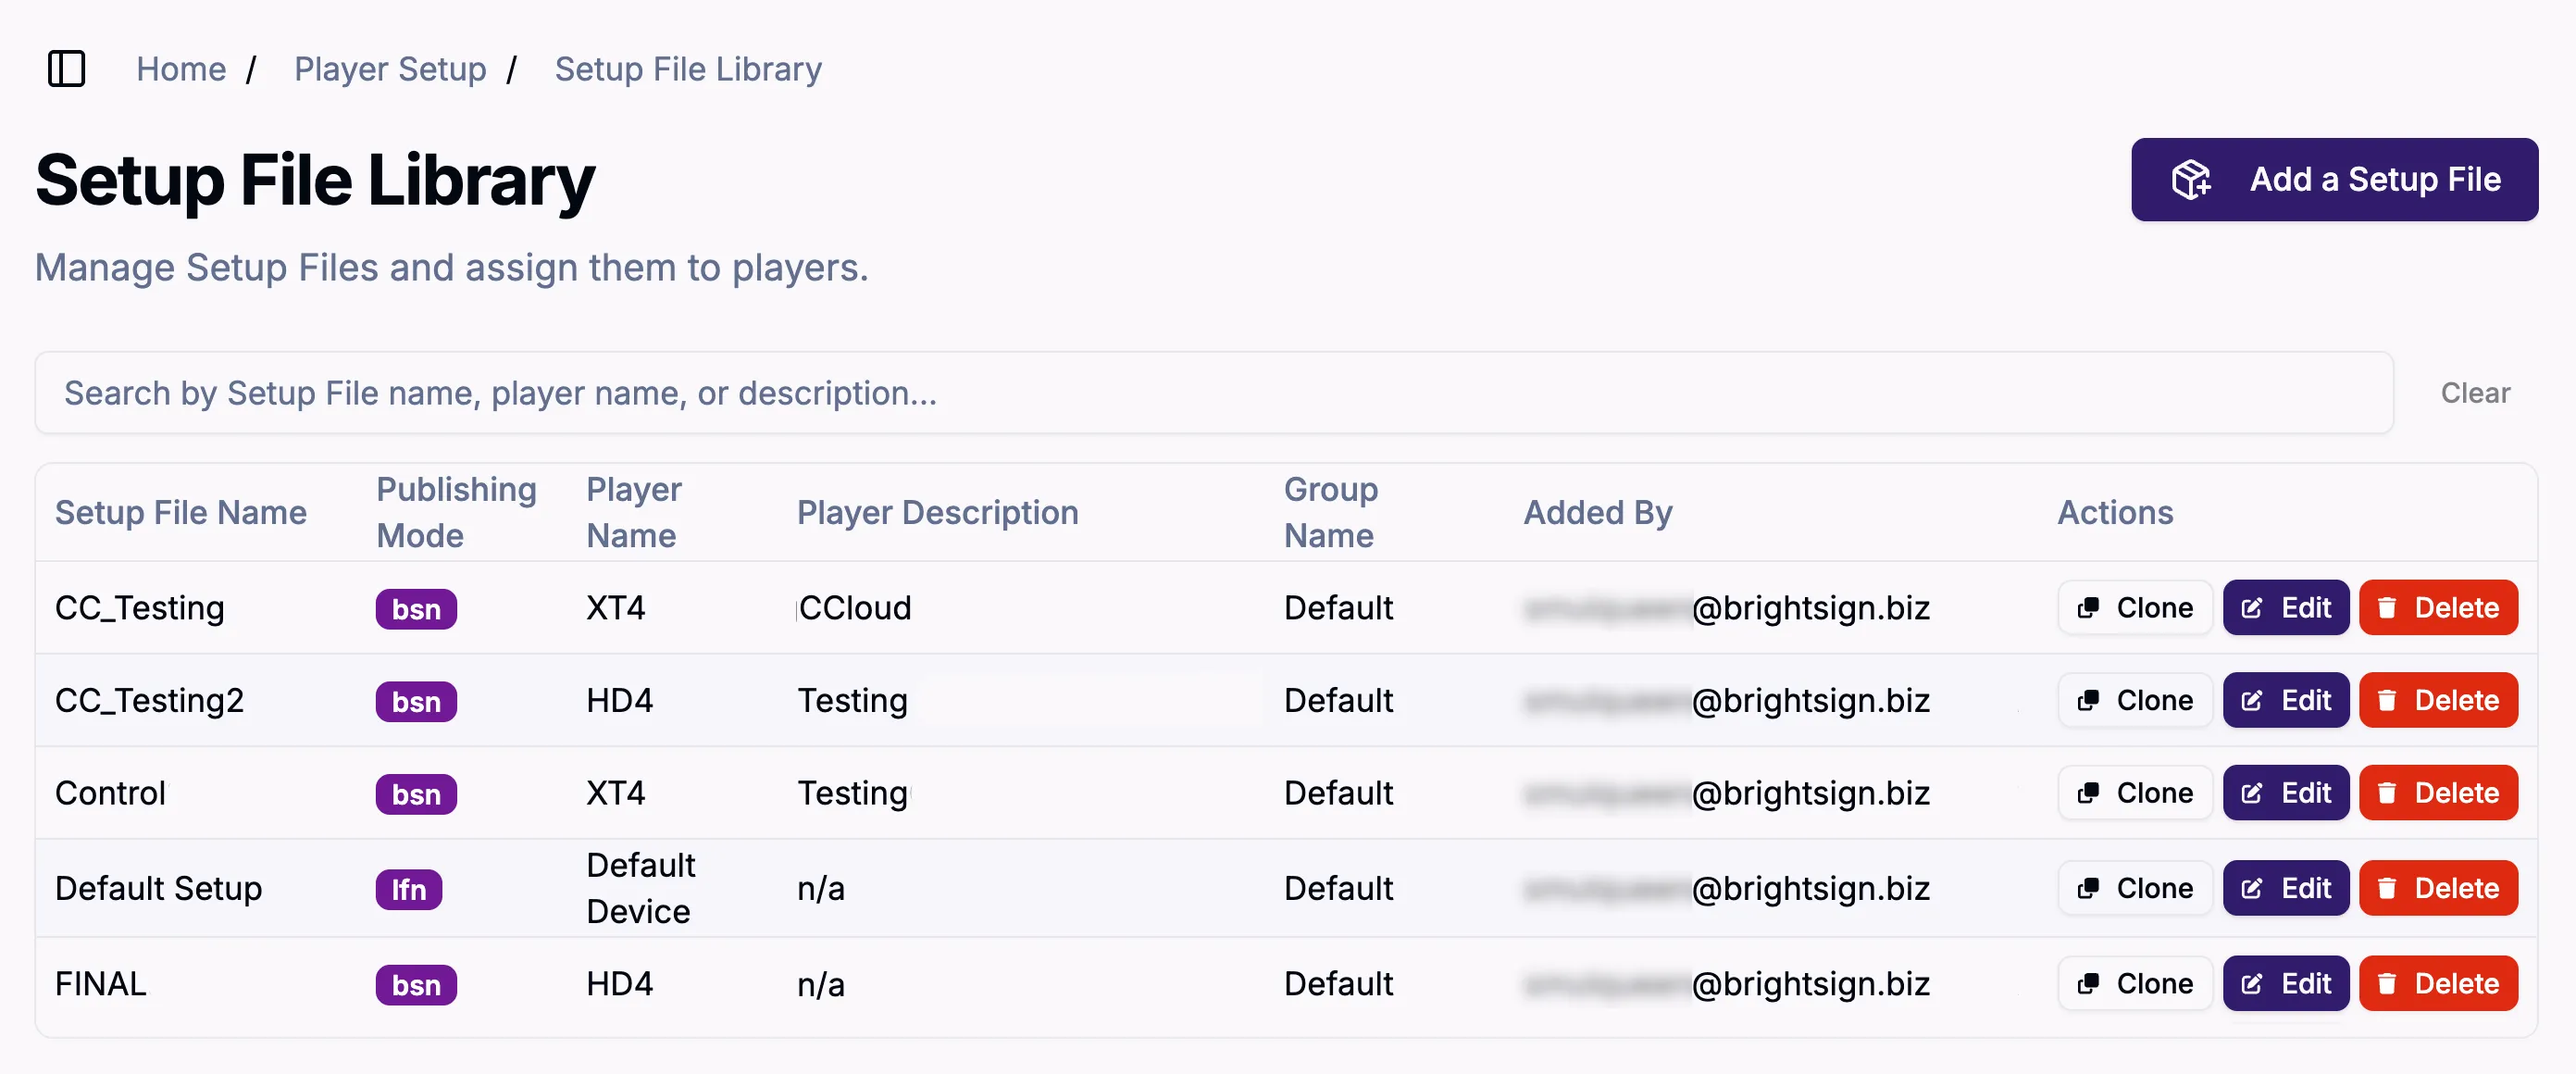
Task: Edit the CC_Testing2 setup file
Action: click(2286, 700)
